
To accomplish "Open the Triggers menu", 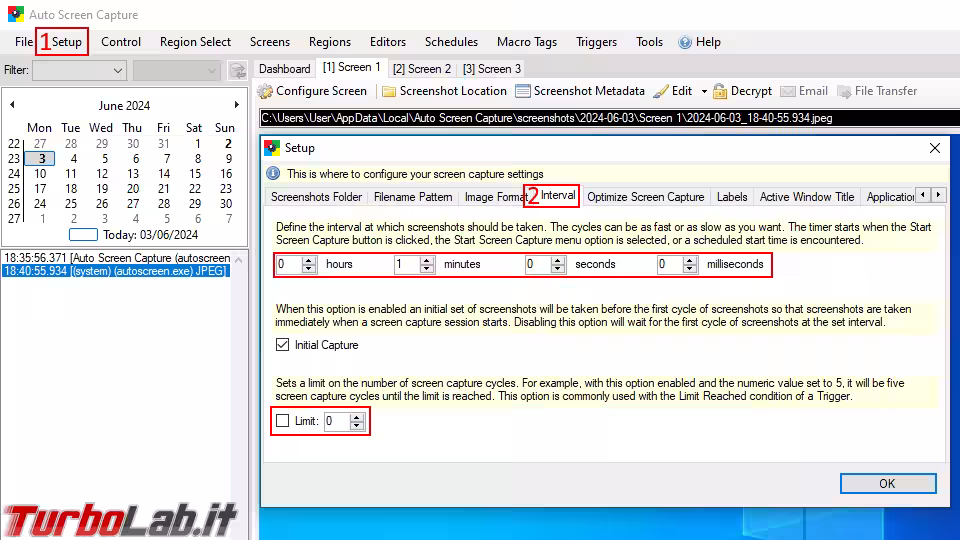I will pos(596,42).
